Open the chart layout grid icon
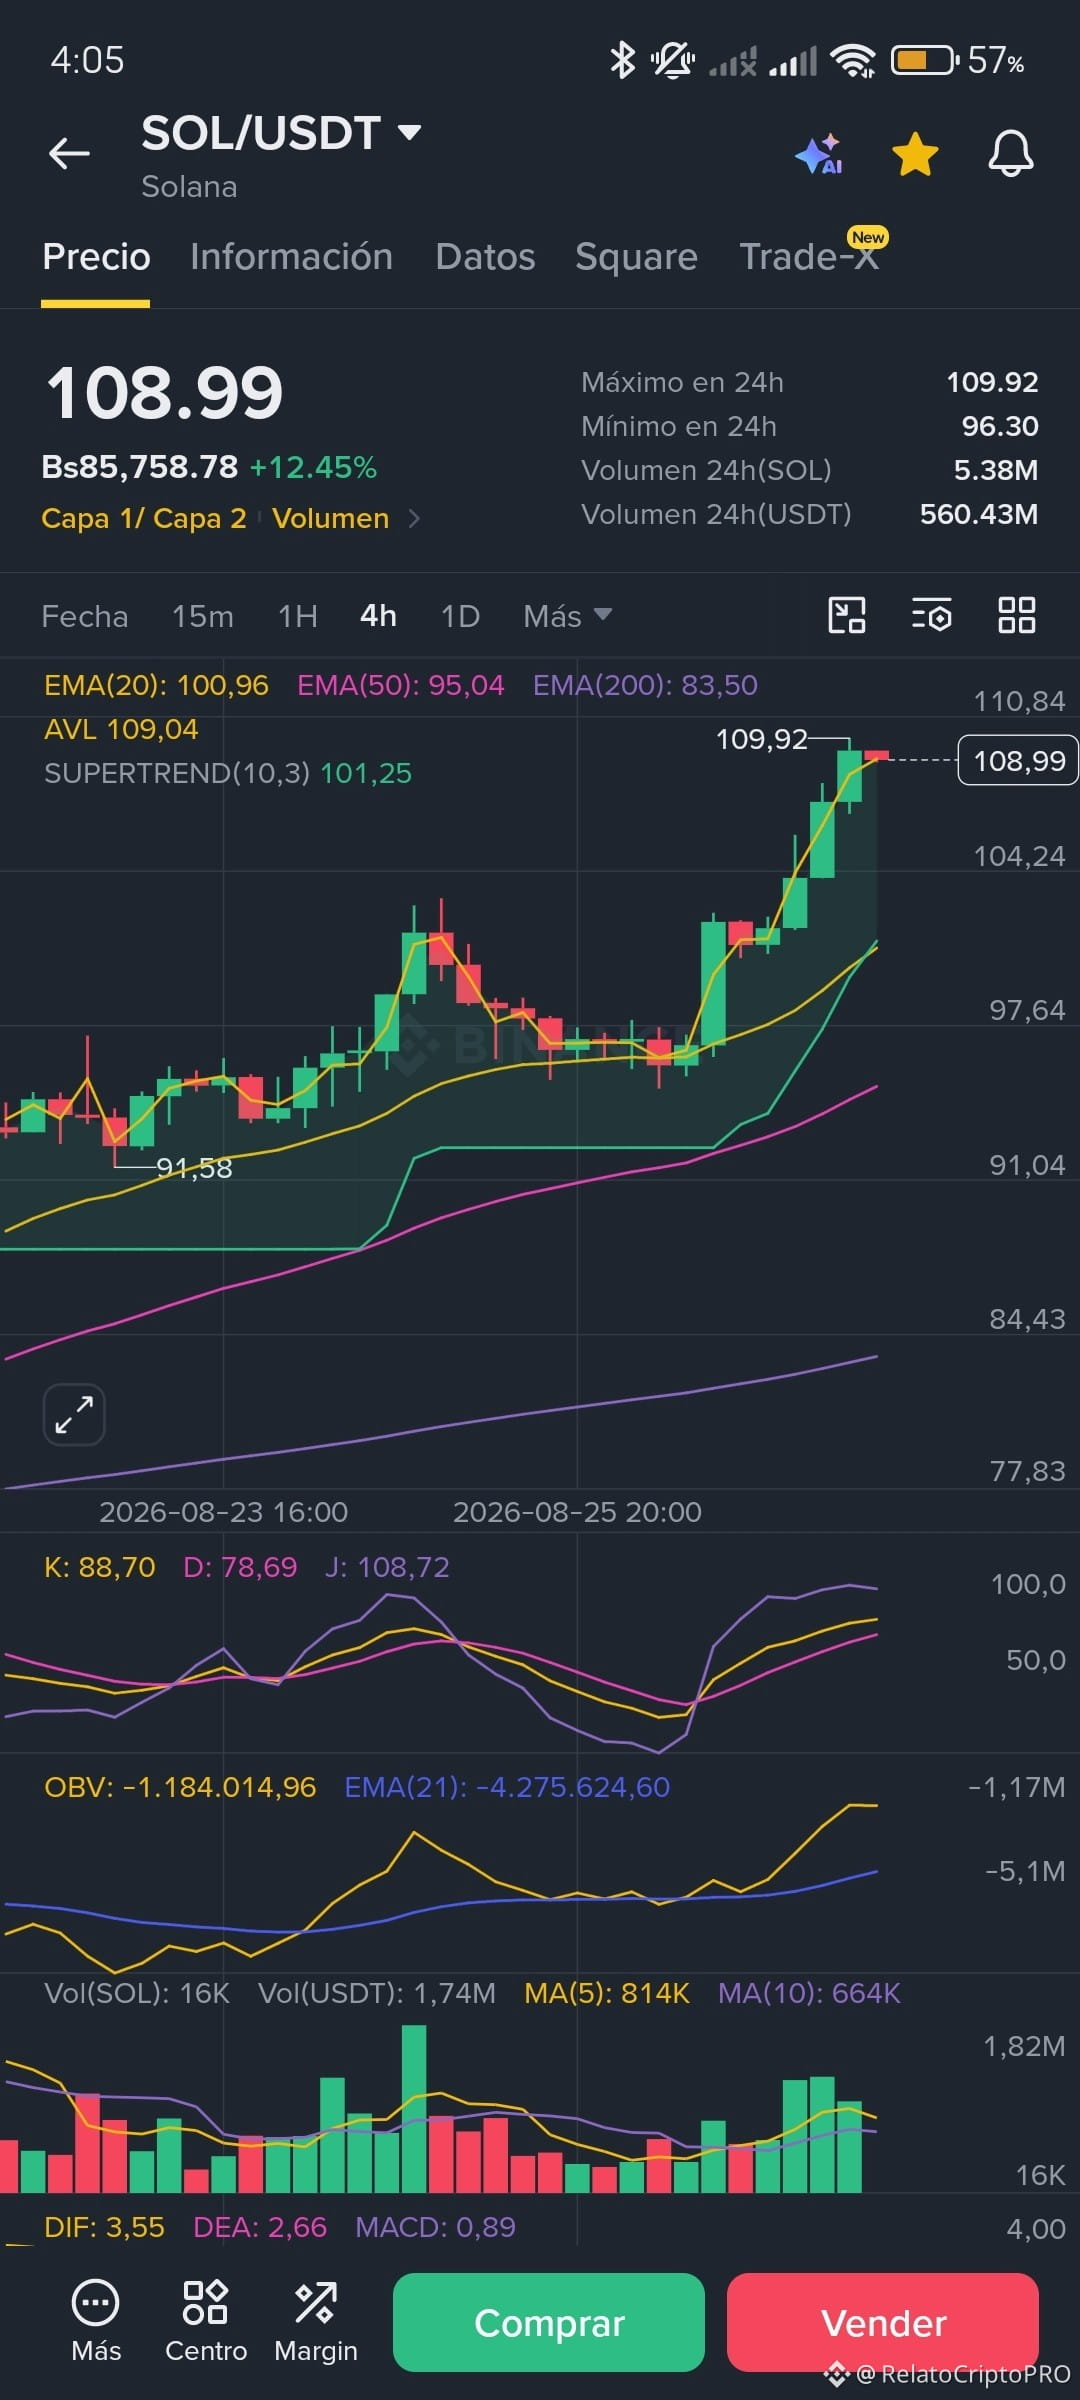This screenshot has height=2400, width=1080. [x=1017, y=615]
